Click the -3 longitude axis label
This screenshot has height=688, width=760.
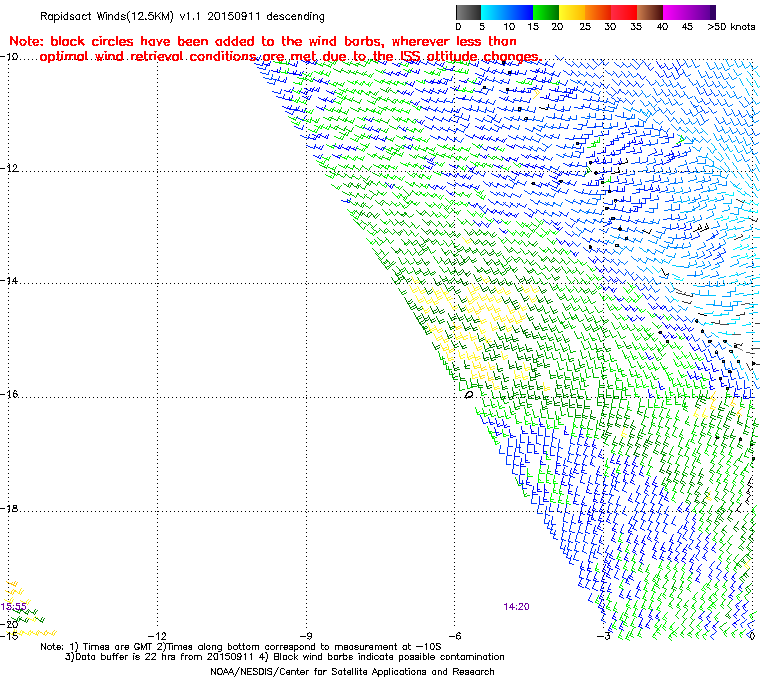(x=602, y=636)
